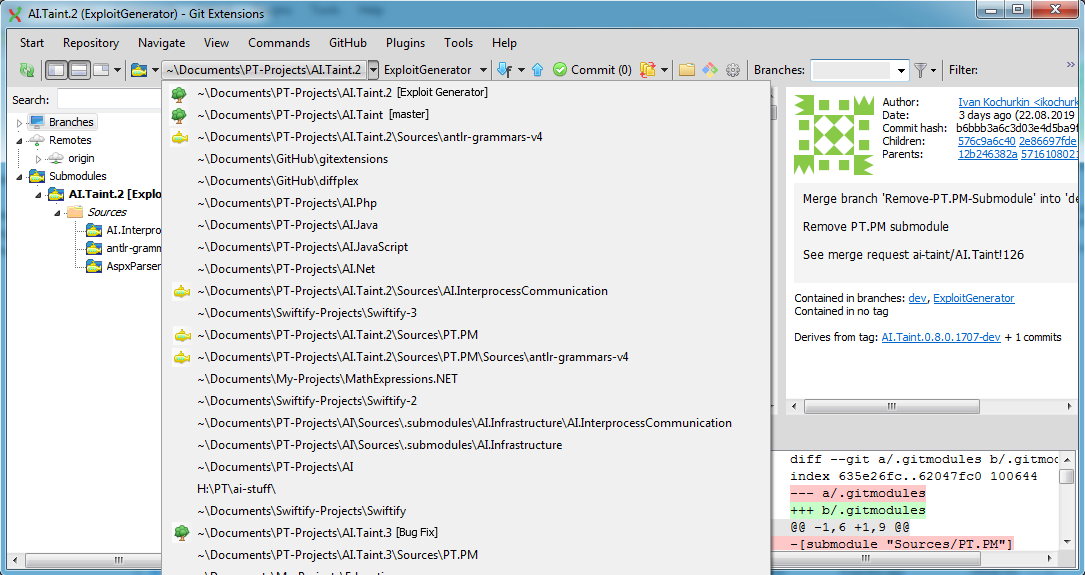The width and height of the screenshot is (1085, 575).
Task: Open the Help menu
Action: pyautogui.click(x=504, y=43)
